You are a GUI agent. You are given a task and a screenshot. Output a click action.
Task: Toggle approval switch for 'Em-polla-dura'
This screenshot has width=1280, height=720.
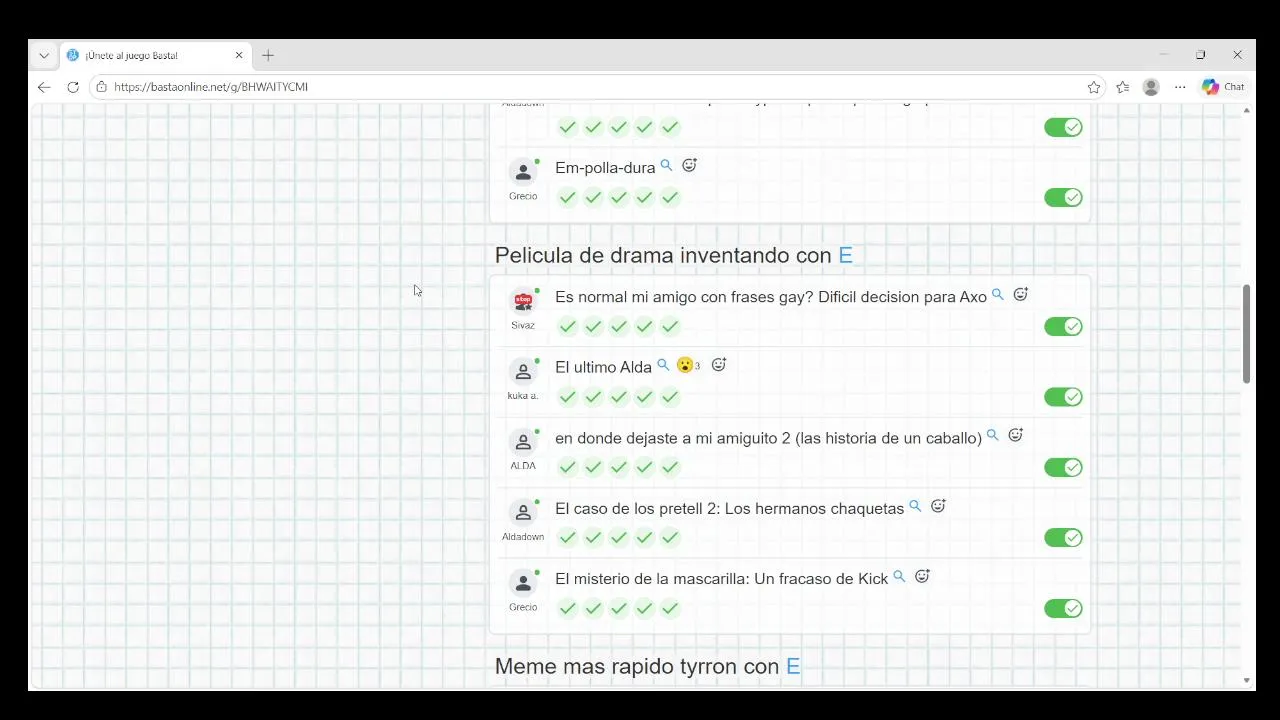pos(1063,197)
